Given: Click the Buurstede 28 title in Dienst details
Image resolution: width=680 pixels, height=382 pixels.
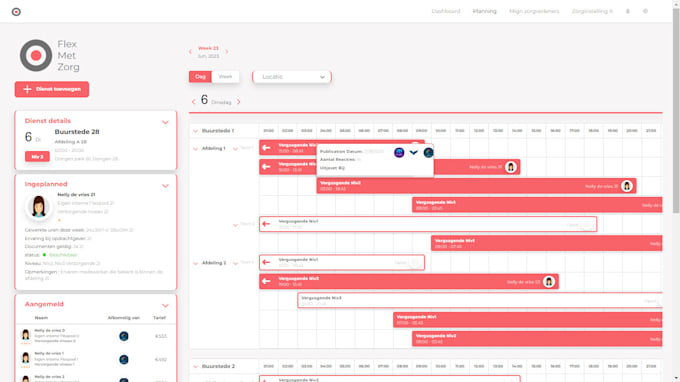Looking at the screenshot, I should click(x=77, y=132).
